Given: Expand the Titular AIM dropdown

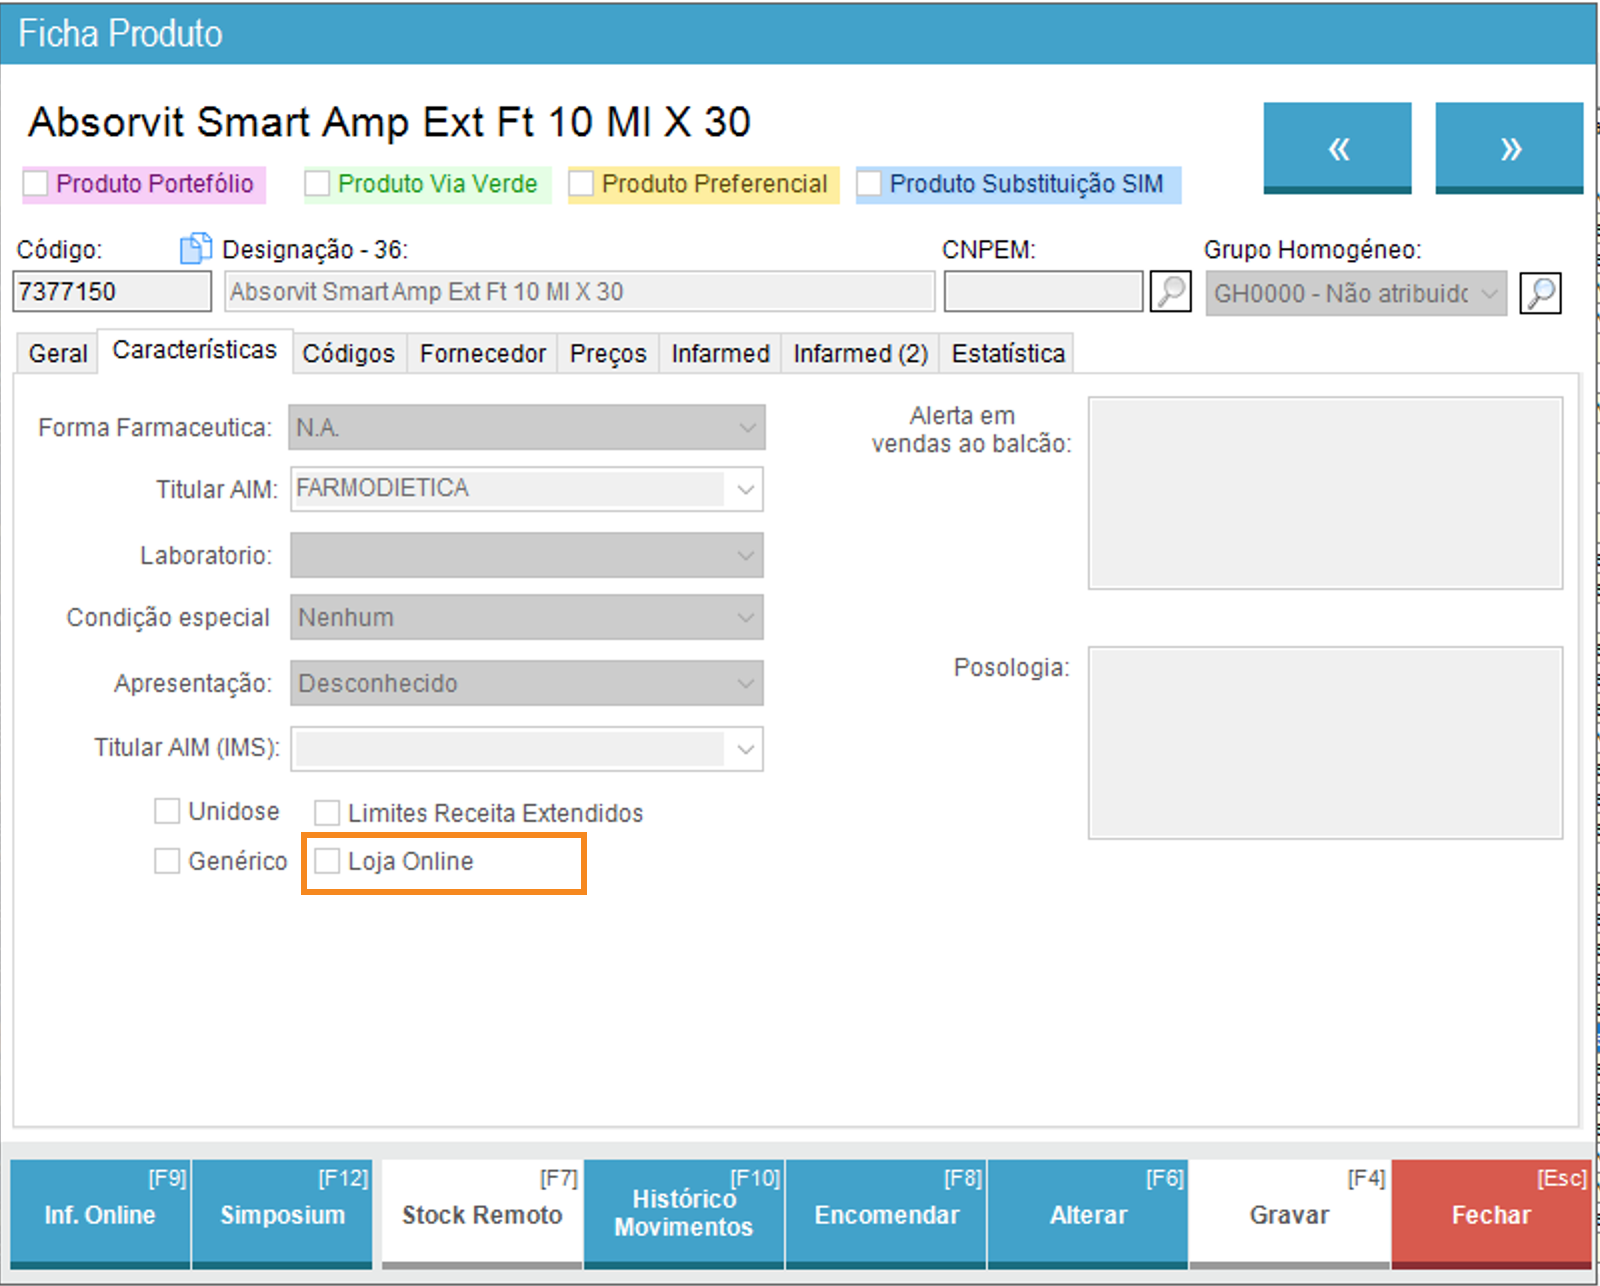Looking at the screenshot, I should pos(745,489).
